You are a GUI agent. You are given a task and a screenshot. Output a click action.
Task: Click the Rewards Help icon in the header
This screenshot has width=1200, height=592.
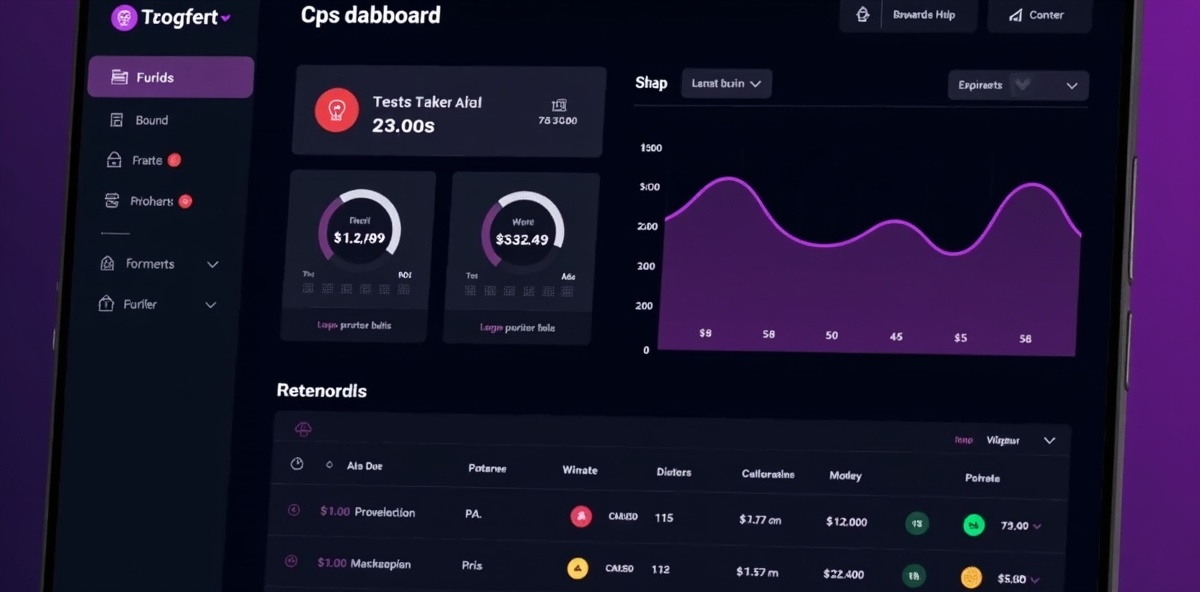pos(862,15)
